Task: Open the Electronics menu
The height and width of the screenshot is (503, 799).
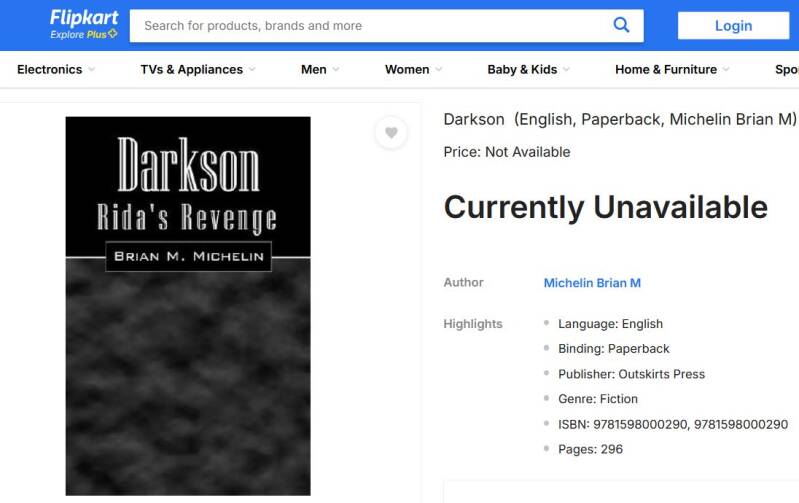Action: coord(49,69)
